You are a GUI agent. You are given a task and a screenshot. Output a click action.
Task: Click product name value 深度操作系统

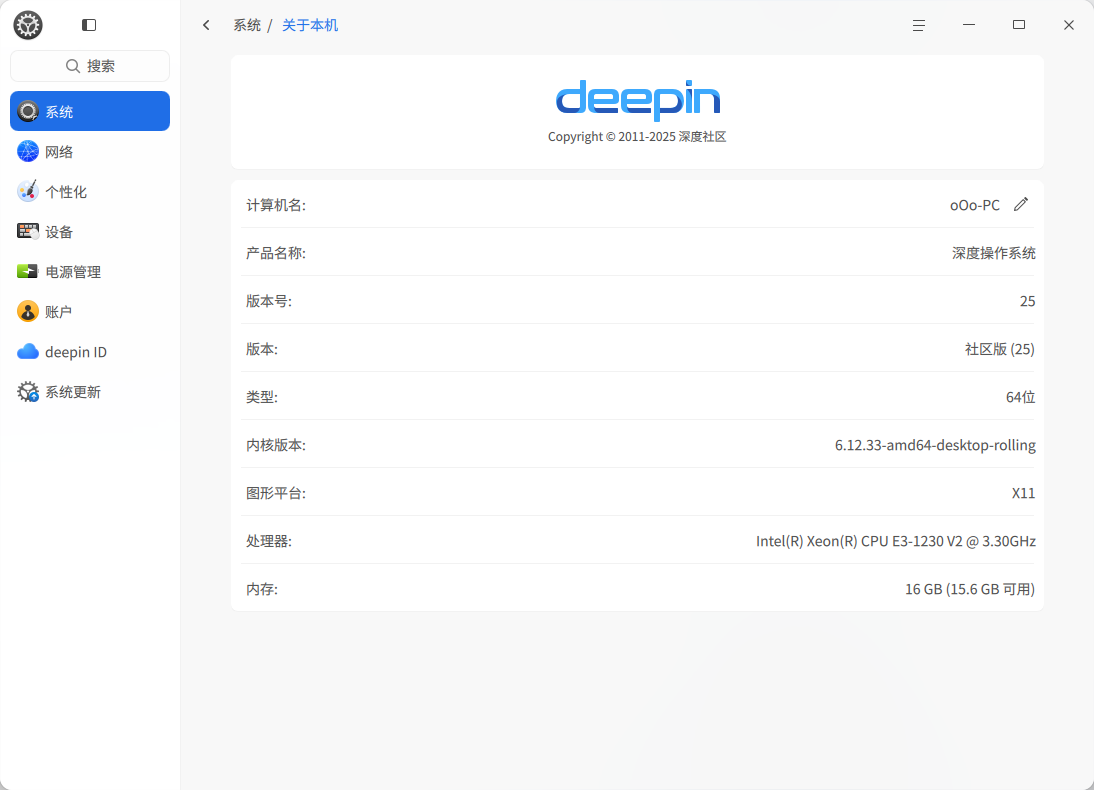[x=994, y=253]
